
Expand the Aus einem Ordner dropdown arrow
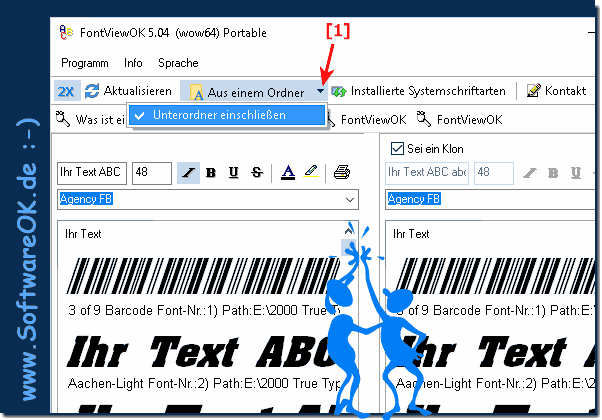coord(321,91)
